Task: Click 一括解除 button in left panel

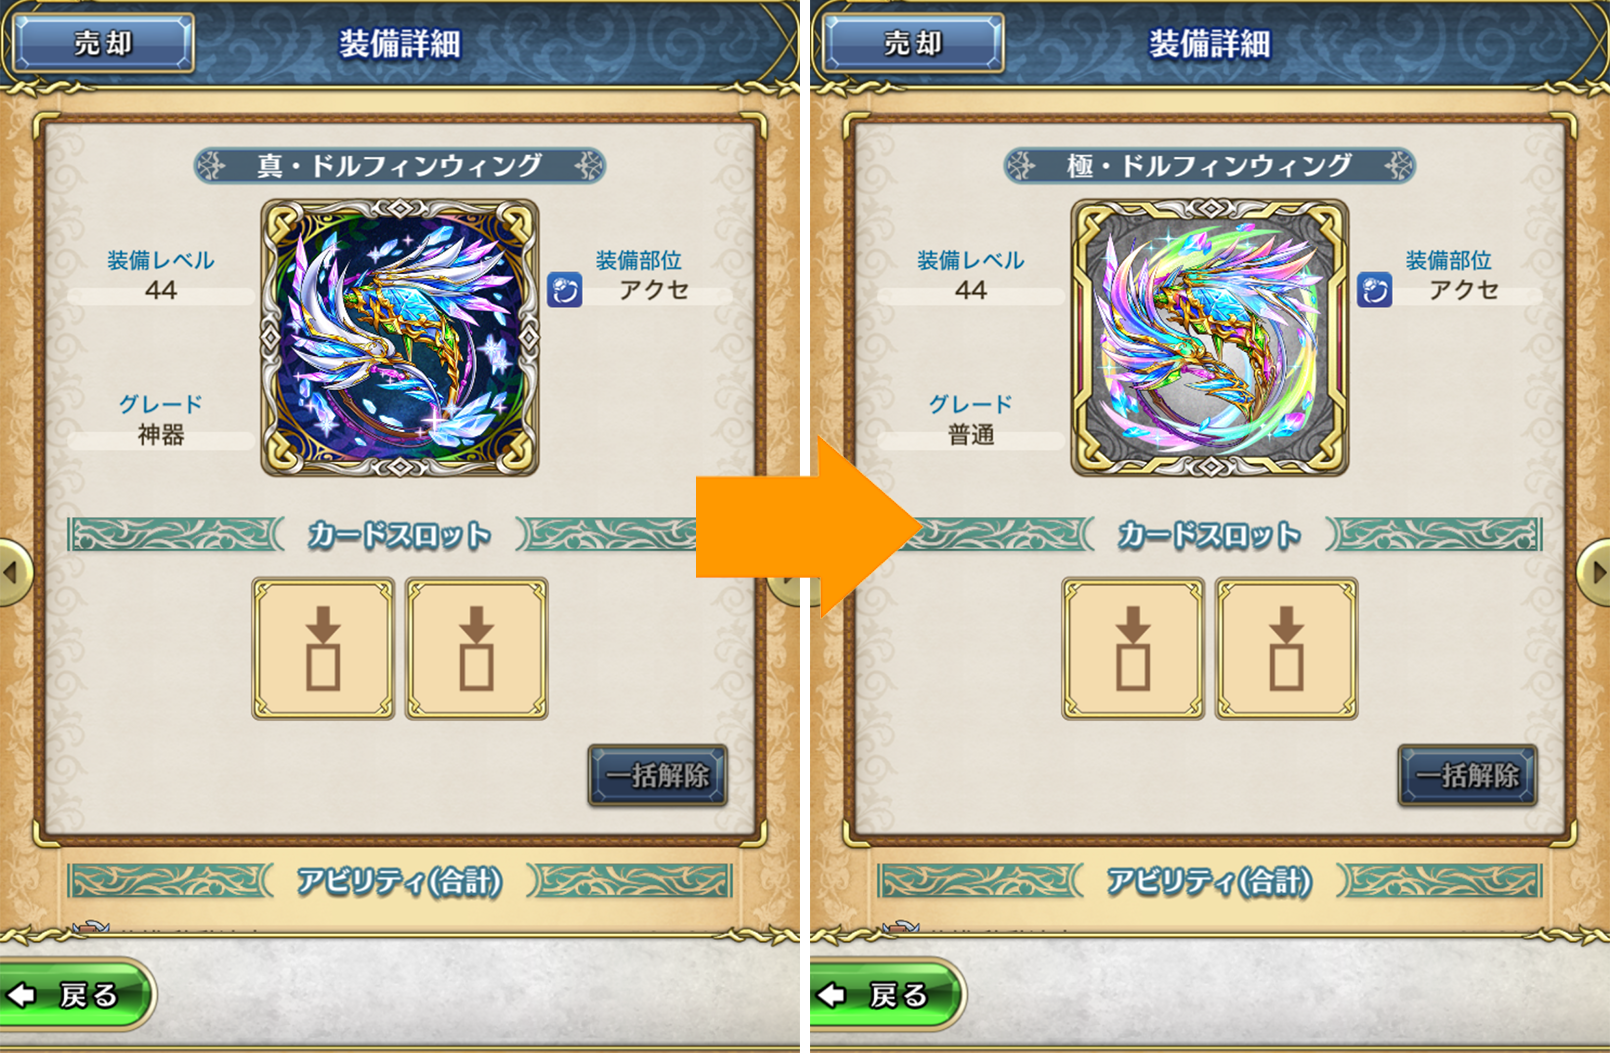Action: point(657,775)
